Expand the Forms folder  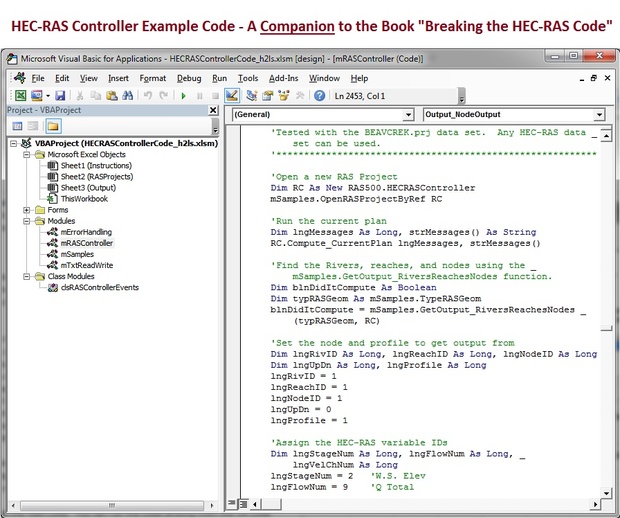(x=26, y=210)
